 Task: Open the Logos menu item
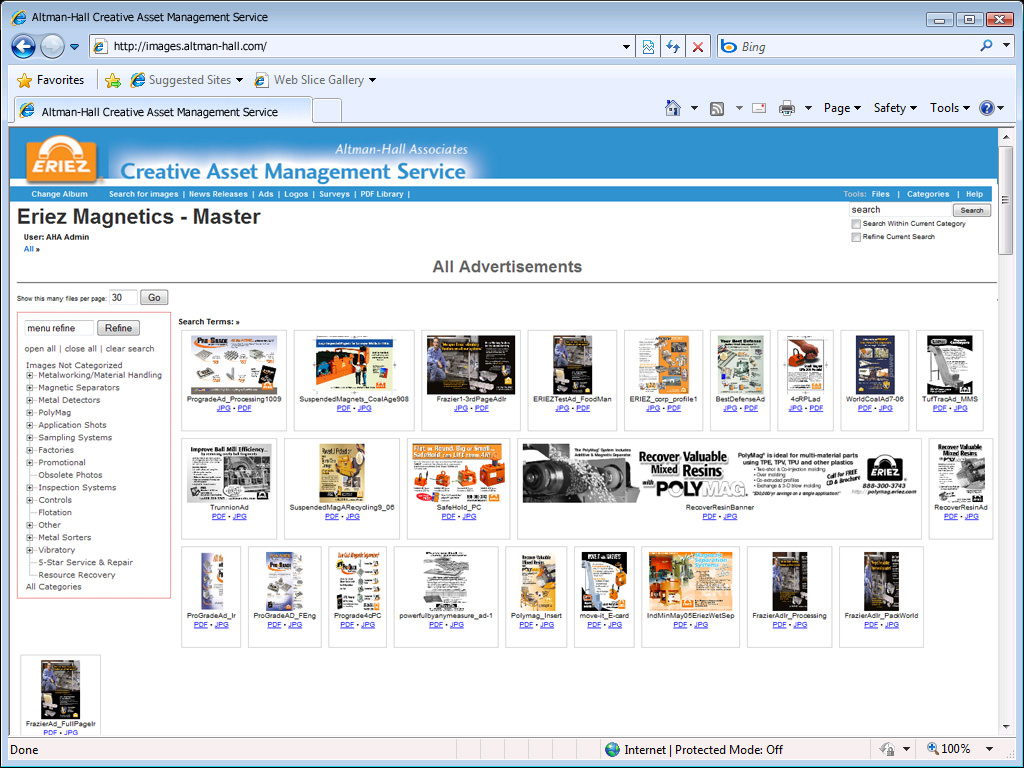[296, 194]
